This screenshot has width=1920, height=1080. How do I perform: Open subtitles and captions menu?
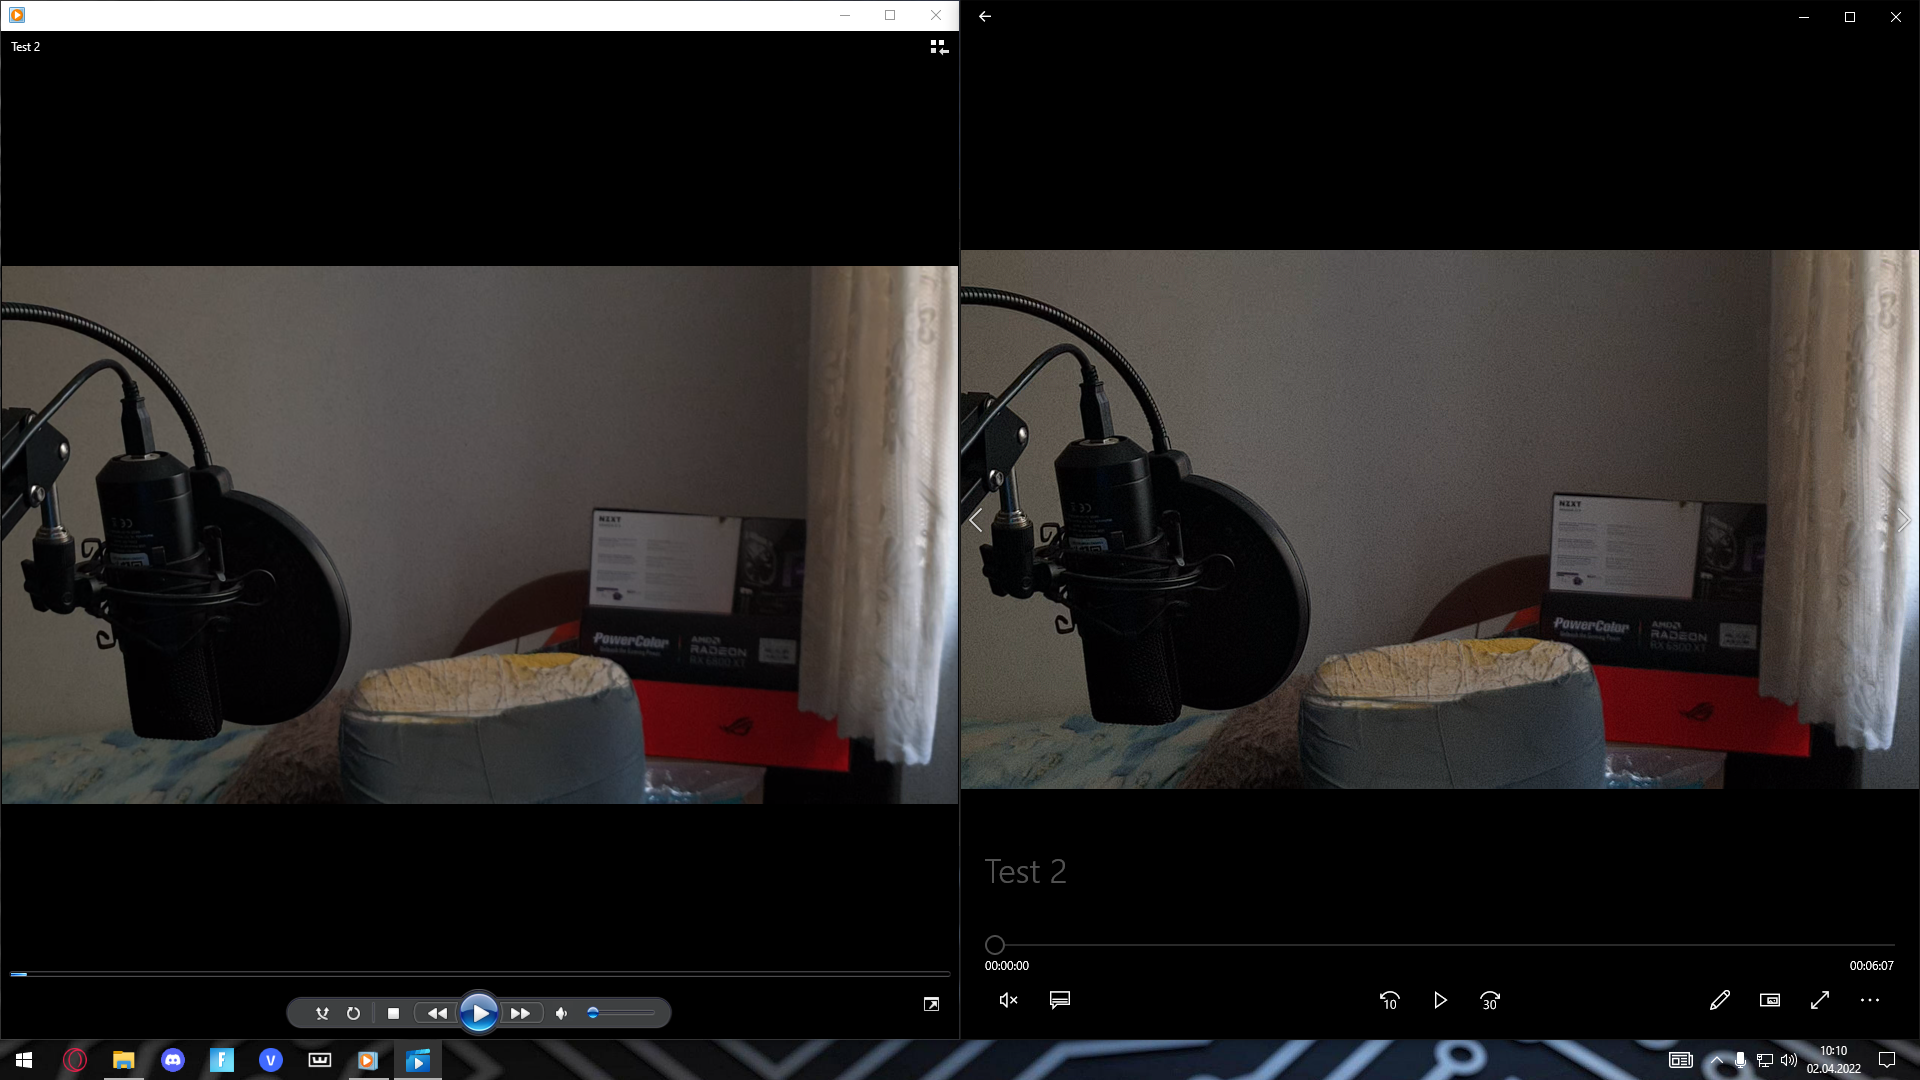pos(1060,1000)
